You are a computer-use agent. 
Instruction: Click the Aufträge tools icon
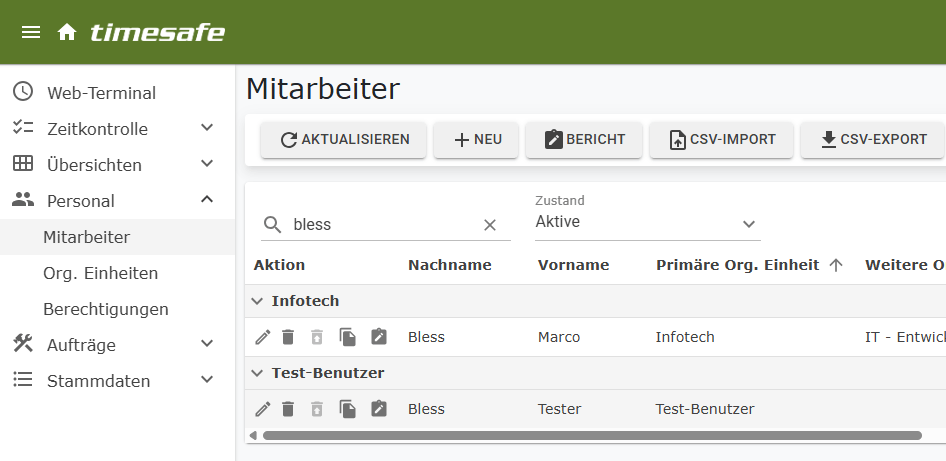(x=23, y=344)
